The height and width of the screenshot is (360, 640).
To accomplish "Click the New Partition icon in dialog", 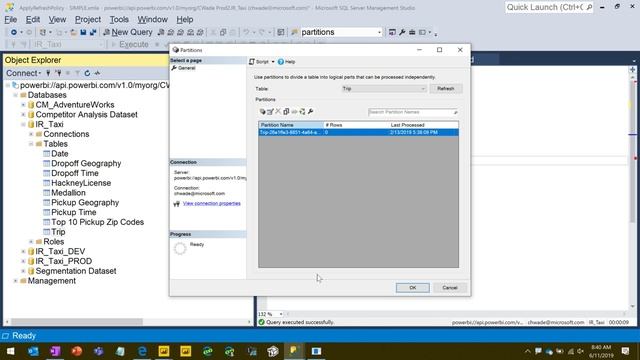I will point(262,111).
